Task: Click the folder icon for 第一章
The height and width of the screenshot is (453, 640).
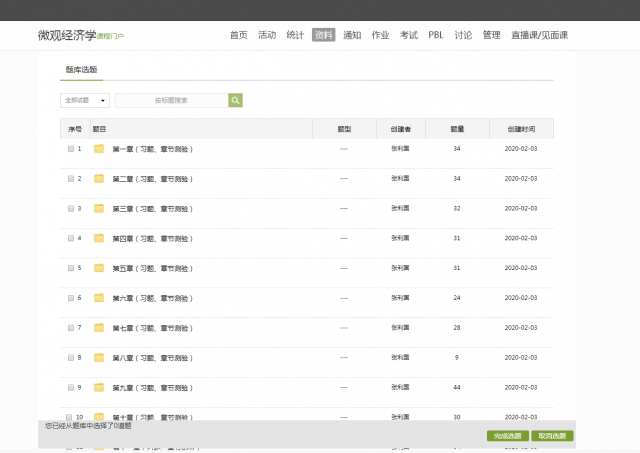Action: coord(99,149)
